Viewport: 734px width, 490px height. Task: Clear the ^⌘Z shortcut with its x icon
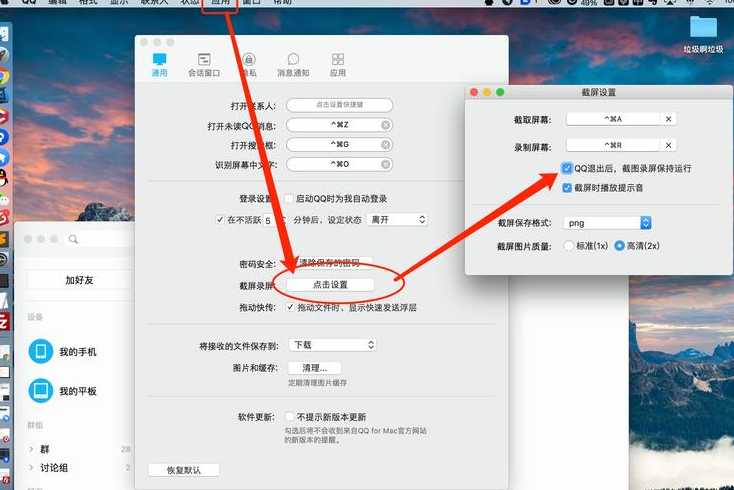click(386, 125)
